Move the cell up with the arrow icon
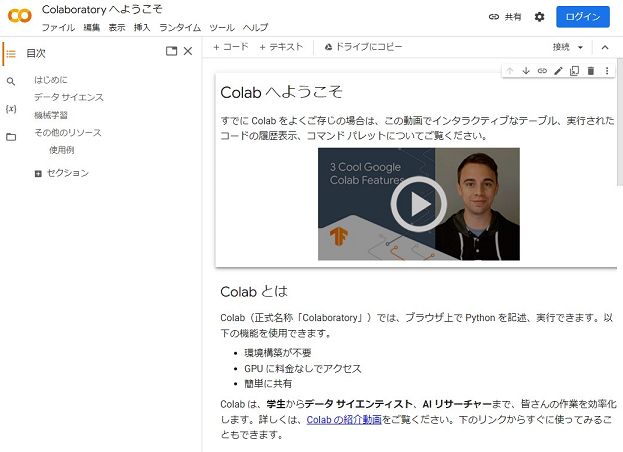This screenshot has height=452, width=623. pyautogui.click(x=510, y=71)
